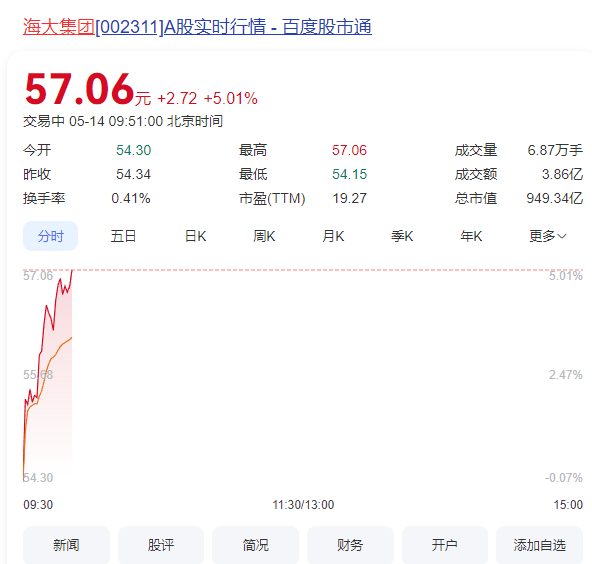Open the 周K chart view

click(x=264, y=236)
